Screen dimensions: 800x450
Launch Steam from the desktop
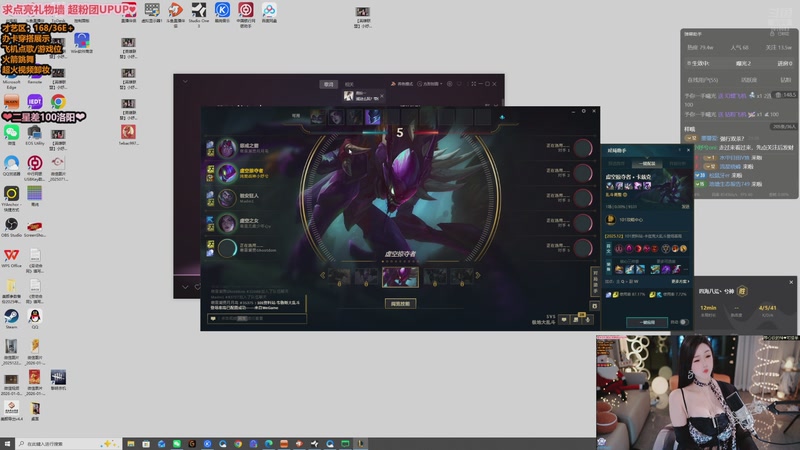point(11,316)
